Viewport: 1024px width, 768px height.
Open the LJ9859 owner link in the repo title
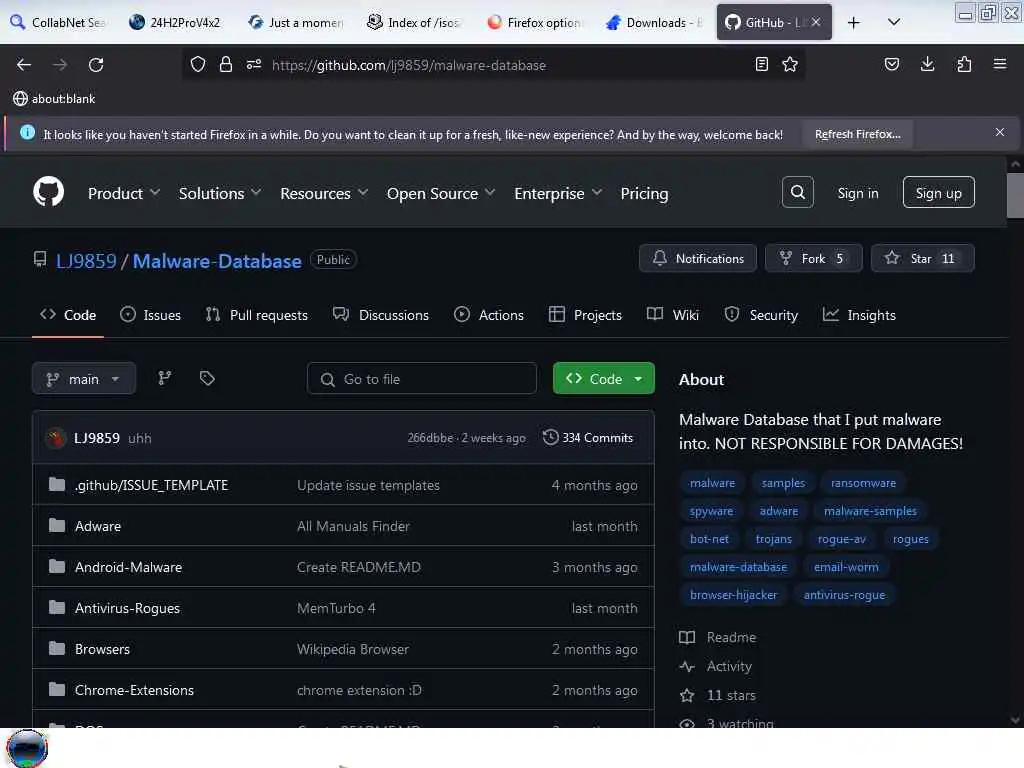click(x=86, y=261)
